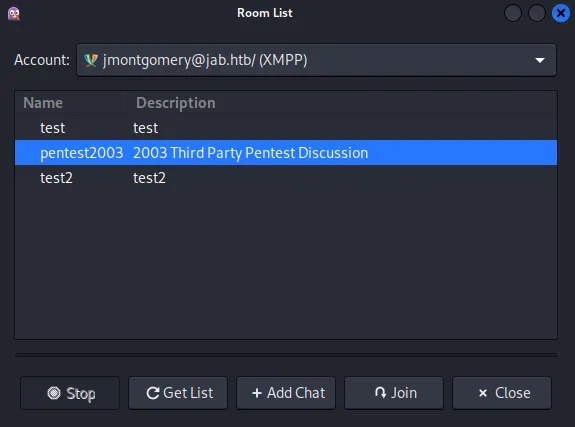Click the x icon on the Close button
The image size is (575, 427).
pos(483,393)
